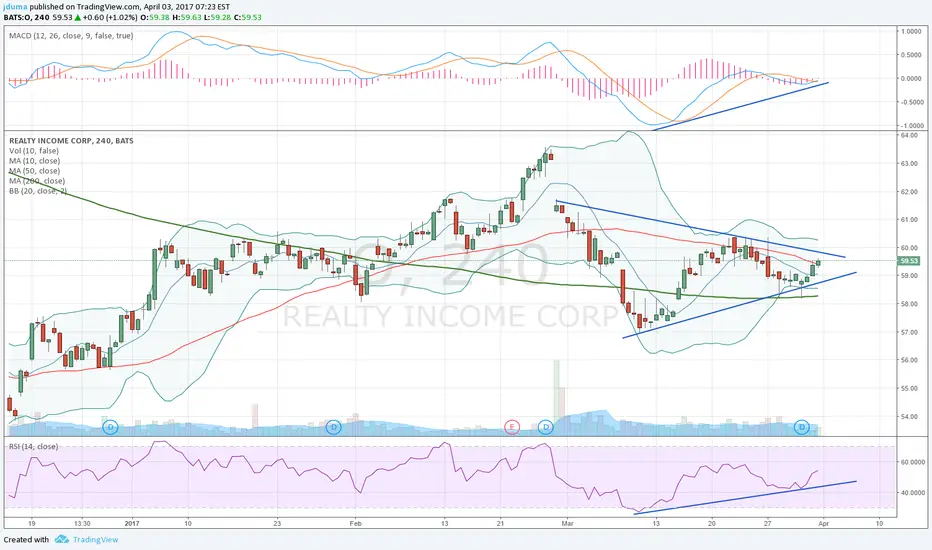Select the Vol (10, false) indicator legend

(x=34, y=151)
